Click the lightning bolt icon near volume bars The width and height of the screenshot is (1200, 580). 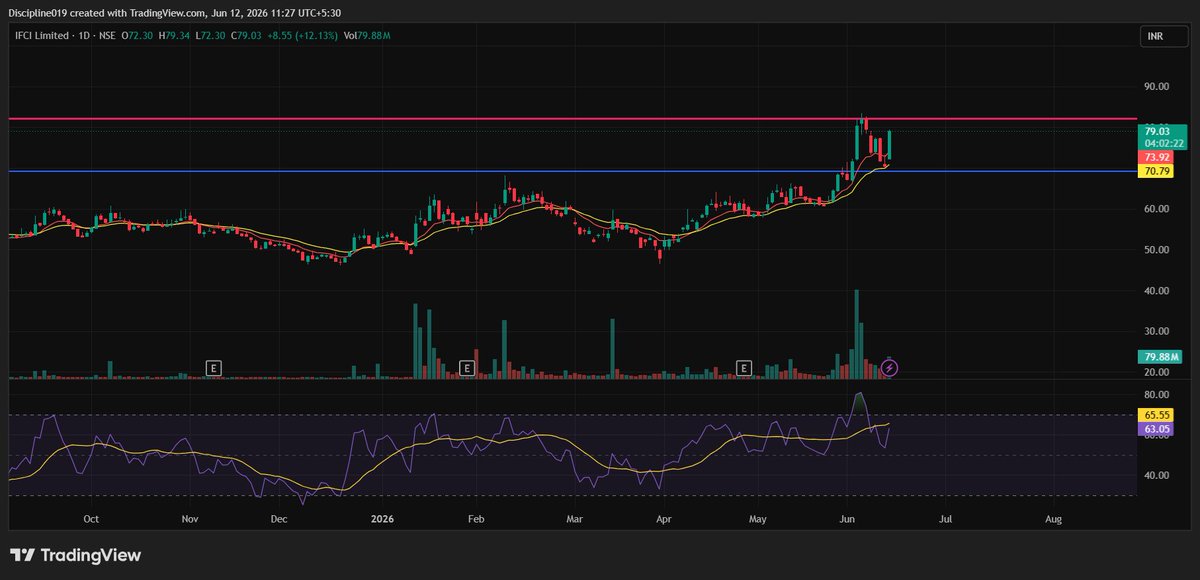tap(890, 367)
